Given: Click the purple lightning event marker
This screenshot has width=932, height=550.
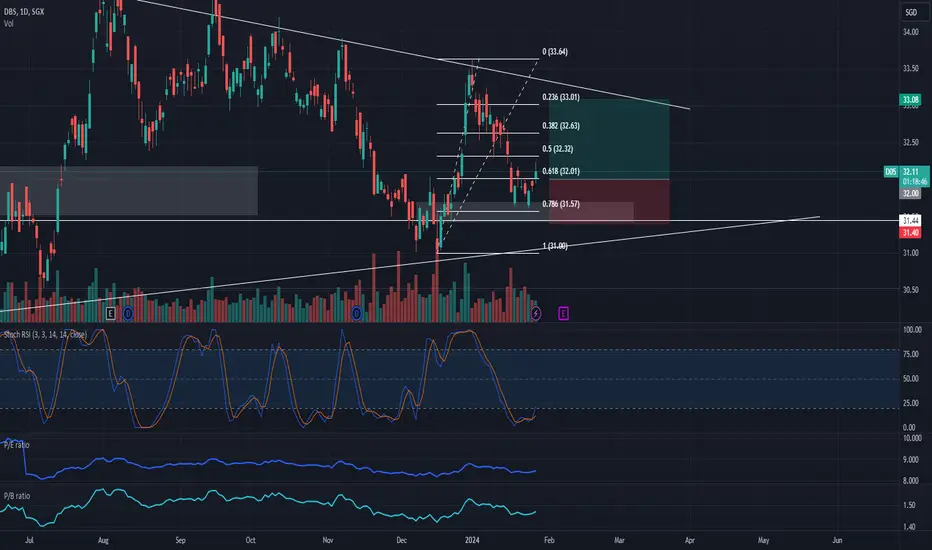Looking at the screenshot, I should [x=536, y=313].
